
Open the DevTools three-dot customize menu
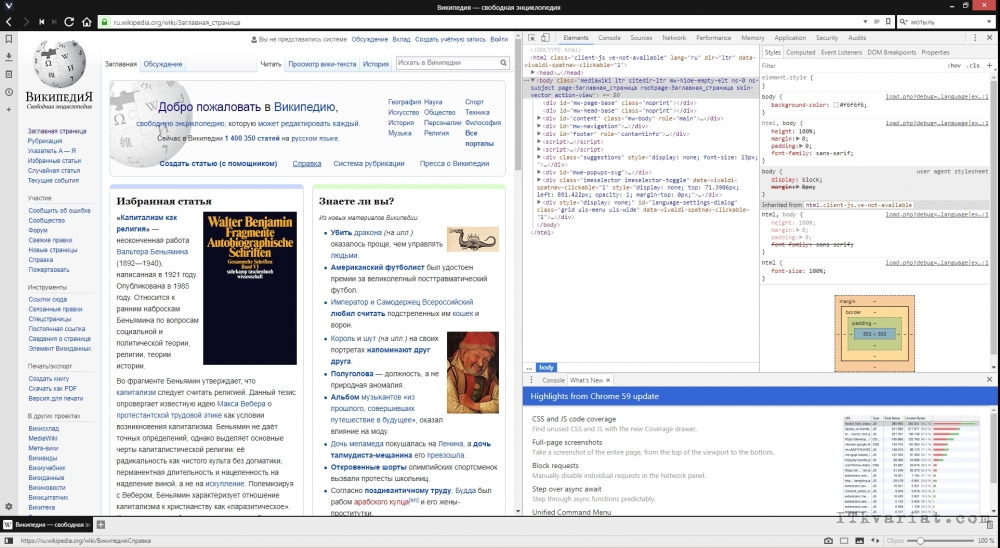[x=975, y=38]
